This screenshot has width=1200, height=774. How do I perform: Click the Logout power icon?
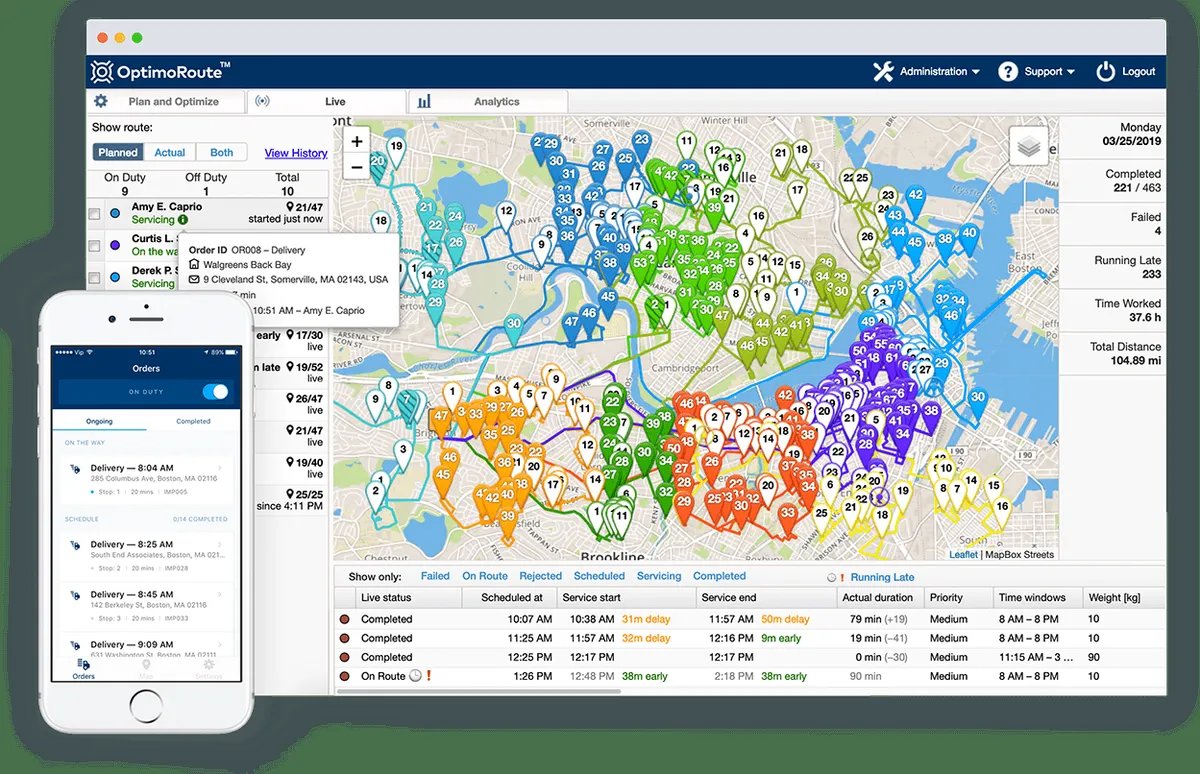point(1105,71)
